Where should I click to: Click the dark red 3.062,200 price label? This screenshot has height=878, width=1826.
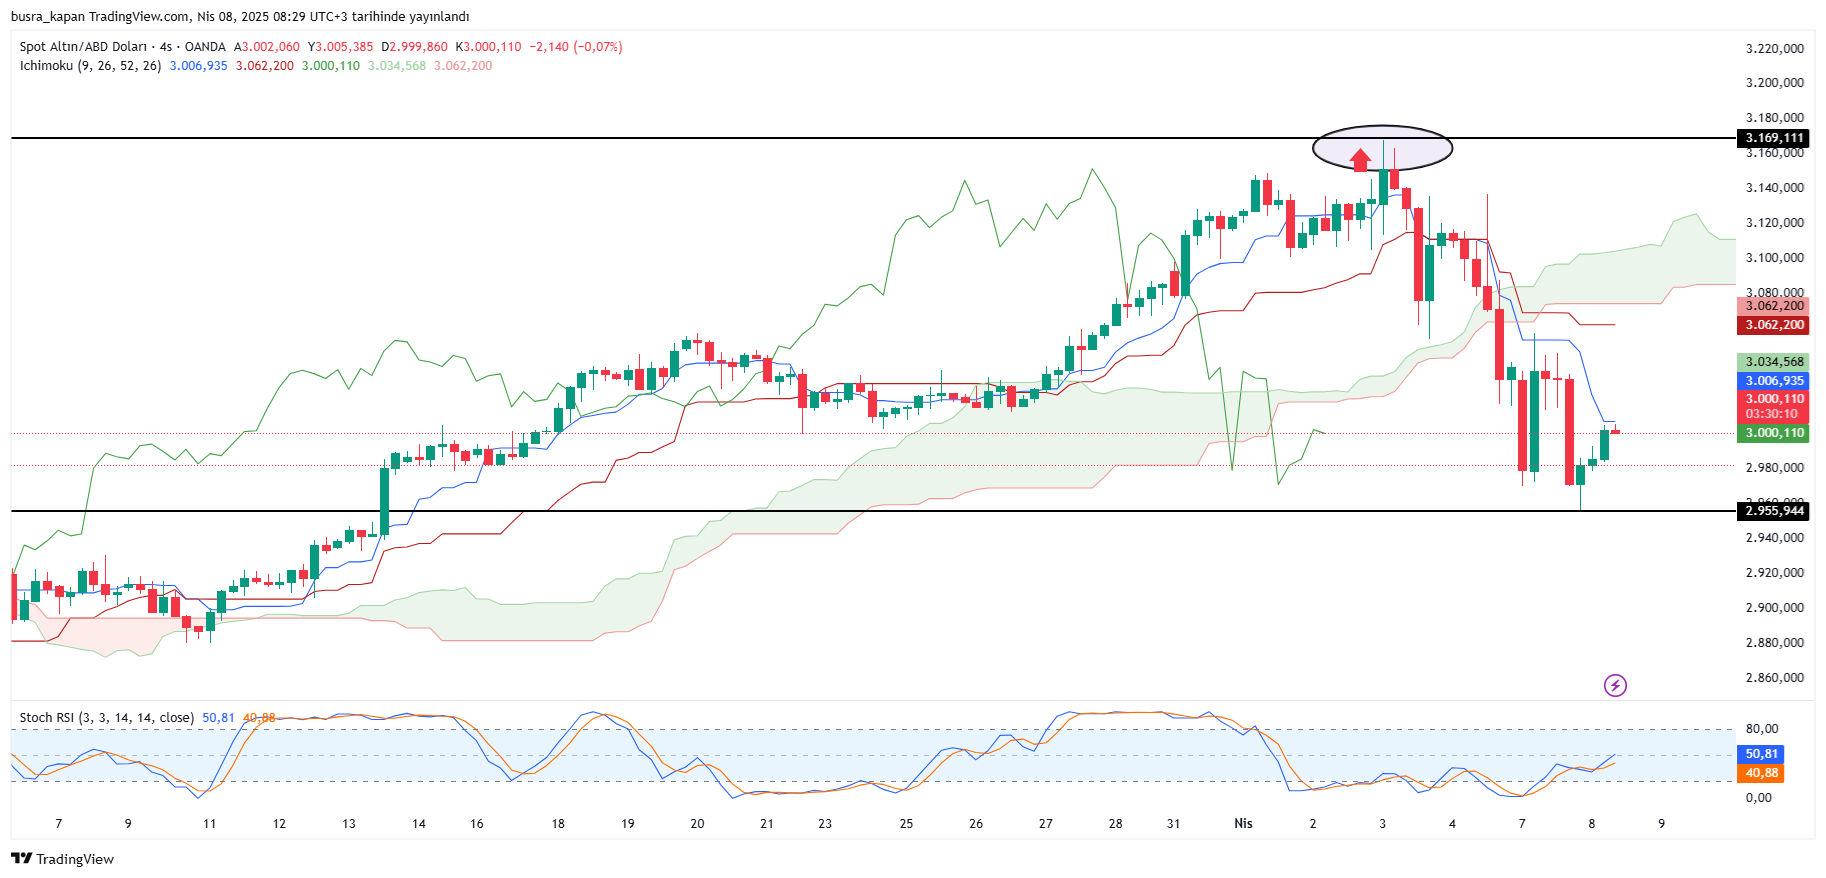point(1773,325)
